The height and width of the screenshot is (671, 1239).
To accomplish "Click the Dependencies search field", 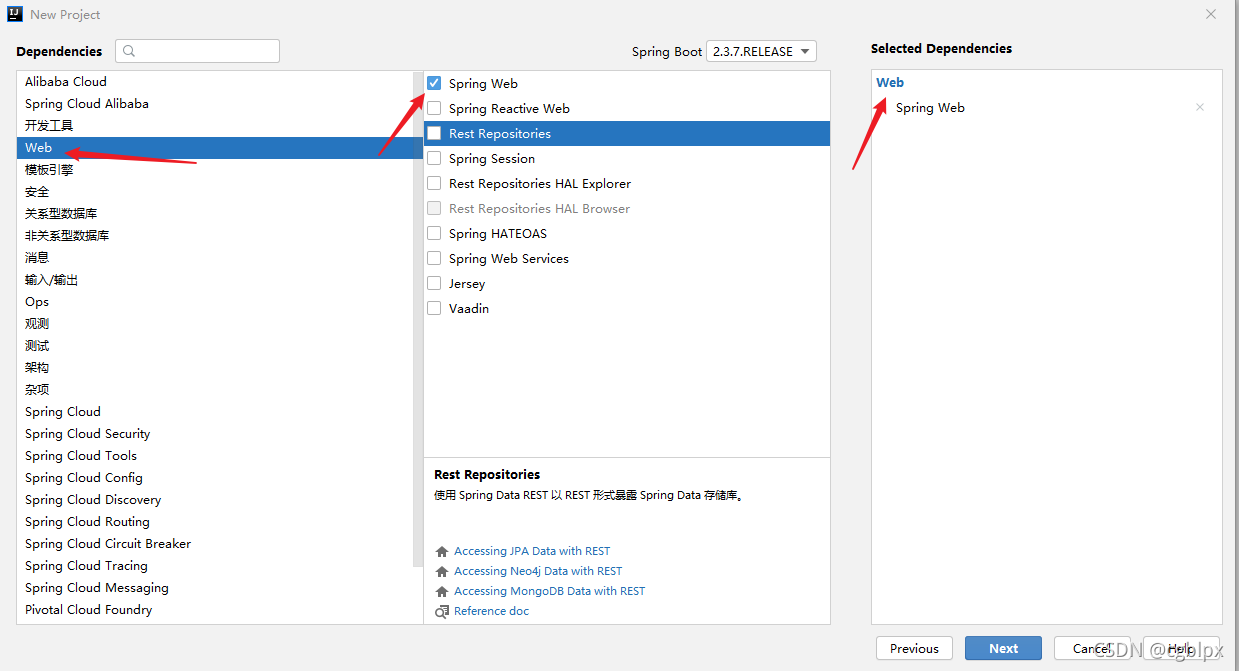I will (x=197, y=51).
